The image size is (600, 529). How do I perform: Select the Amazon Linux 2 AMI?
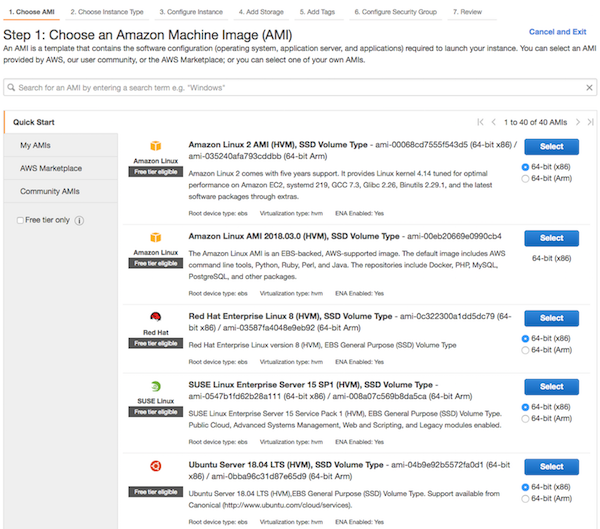tap(551, 147)
